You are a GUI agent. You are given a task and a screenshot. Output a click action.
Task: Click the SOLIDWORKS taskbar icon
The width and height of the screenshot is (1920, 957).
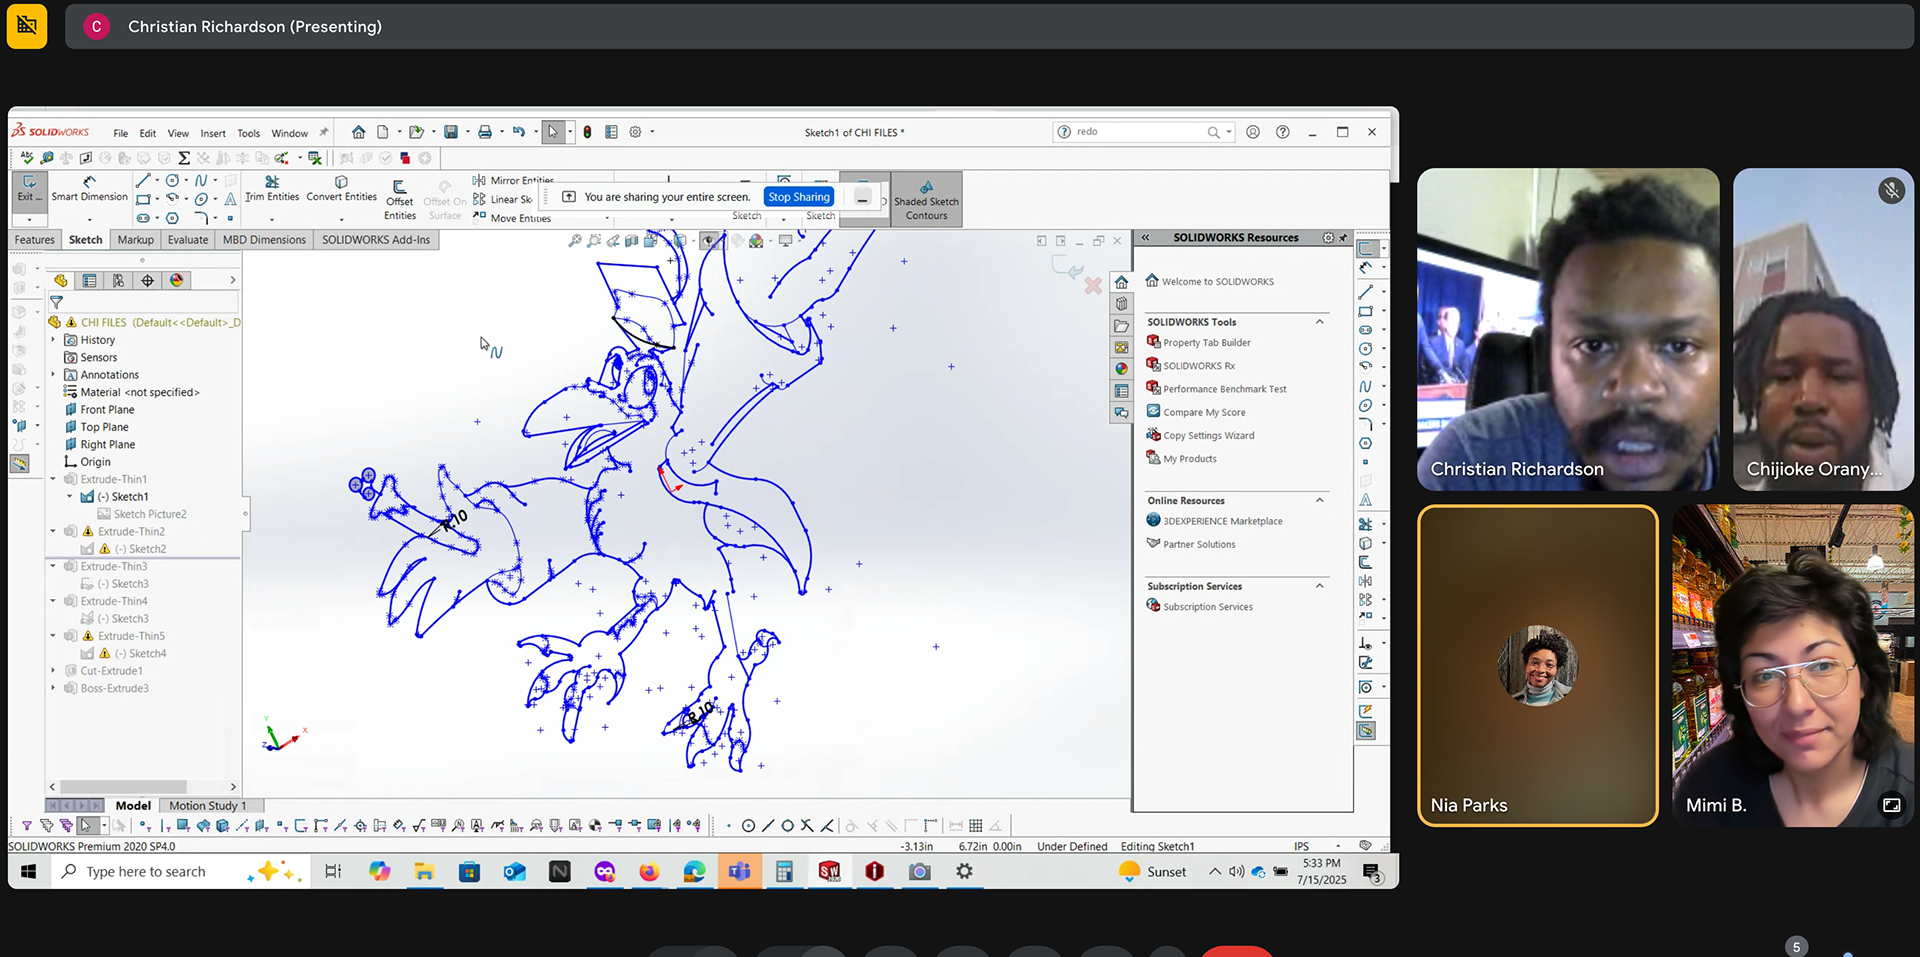(829, 872)
